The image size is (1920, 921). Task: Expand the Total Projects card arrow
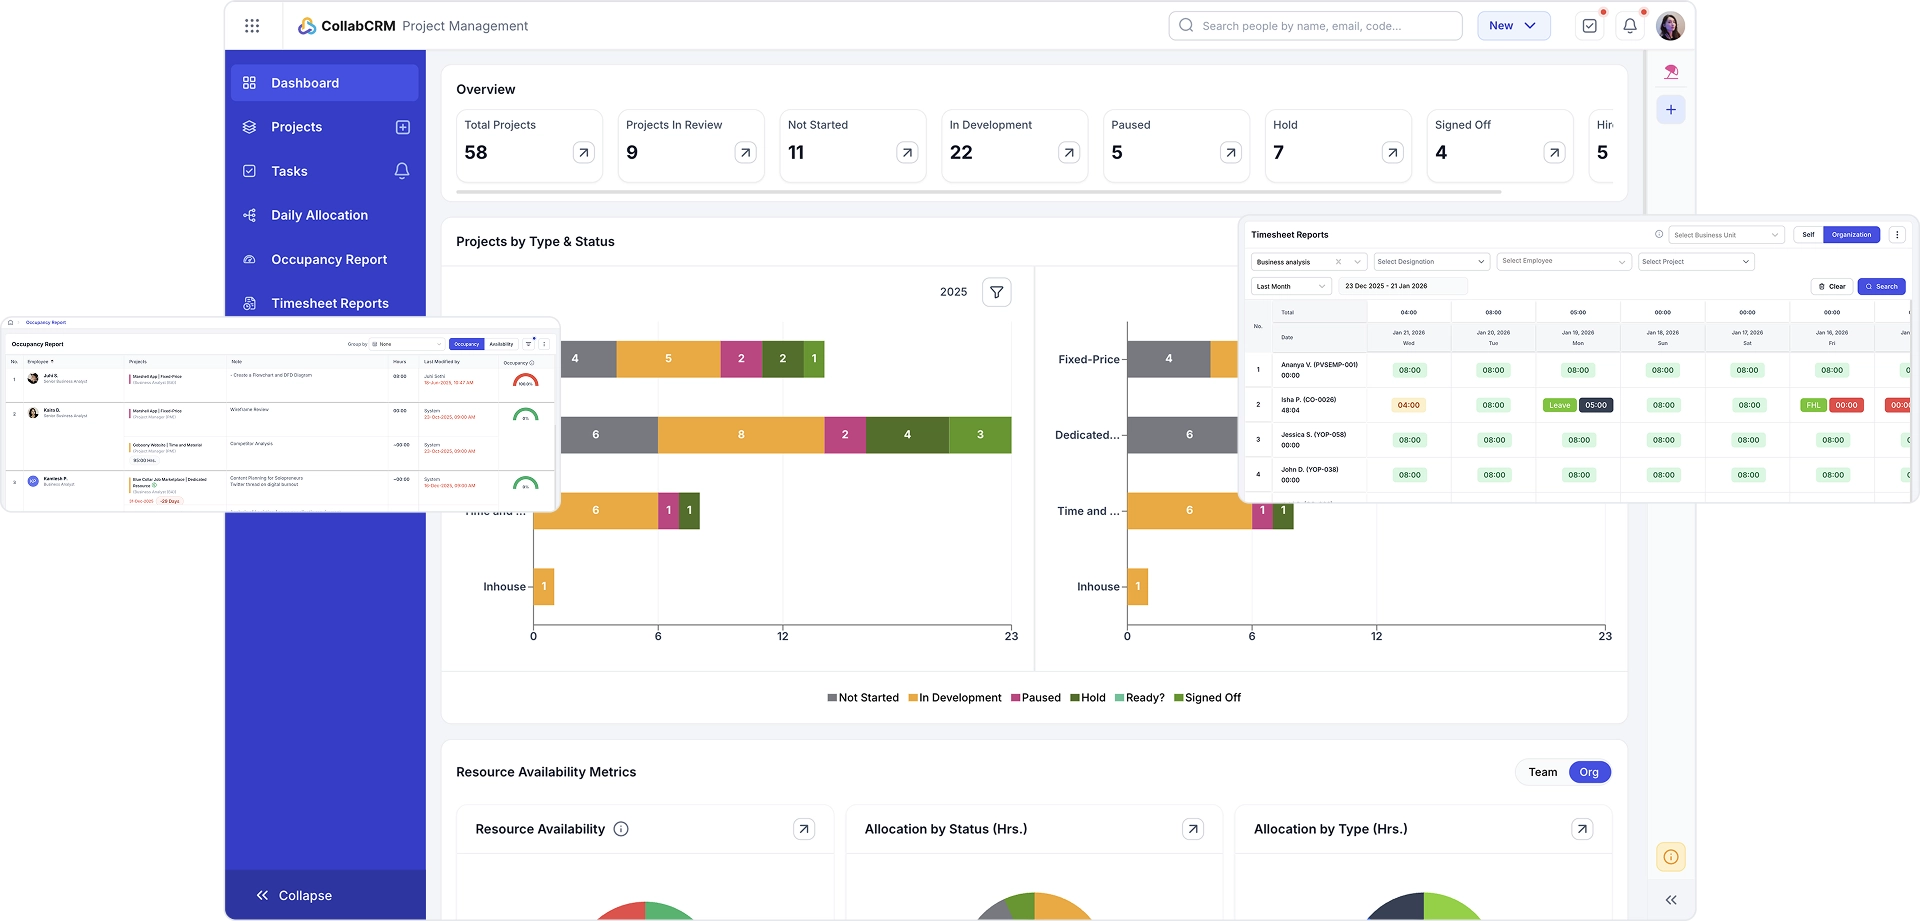(583, 152)
